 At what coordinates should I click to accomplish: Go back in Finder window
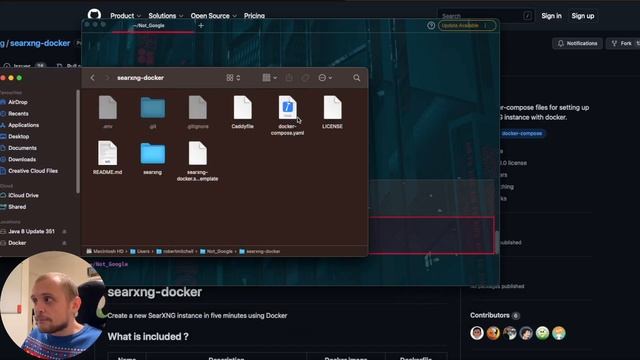[x=92, y=78]
